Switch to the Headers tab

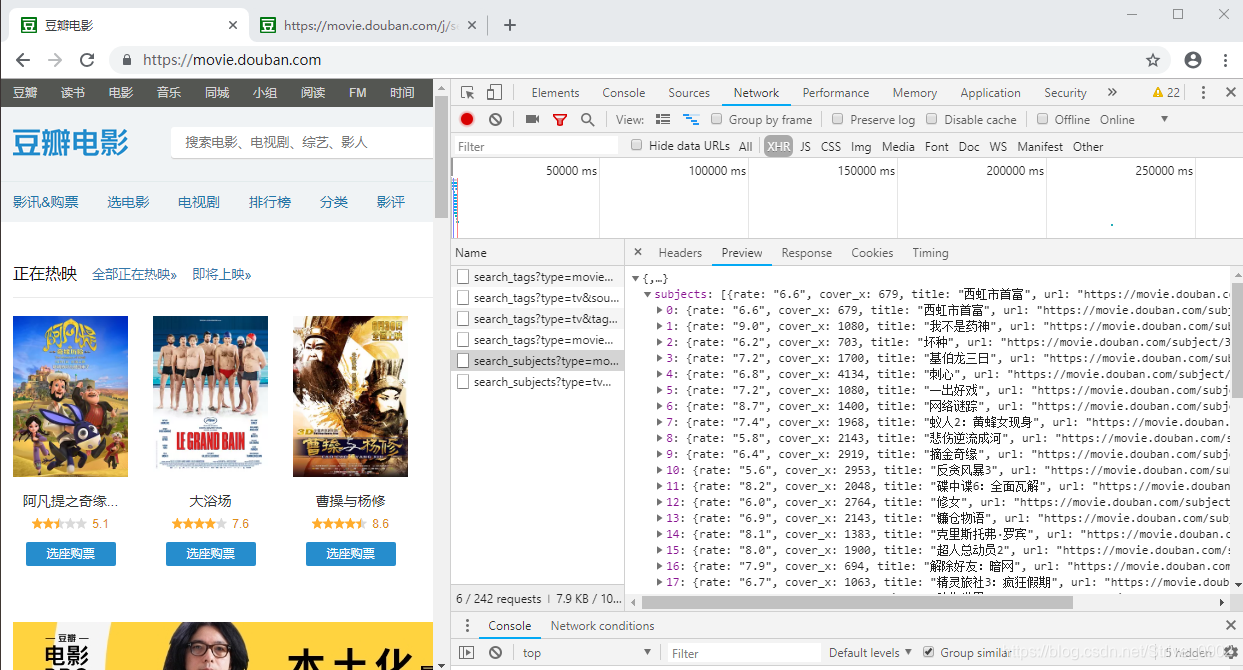(680, 253)
